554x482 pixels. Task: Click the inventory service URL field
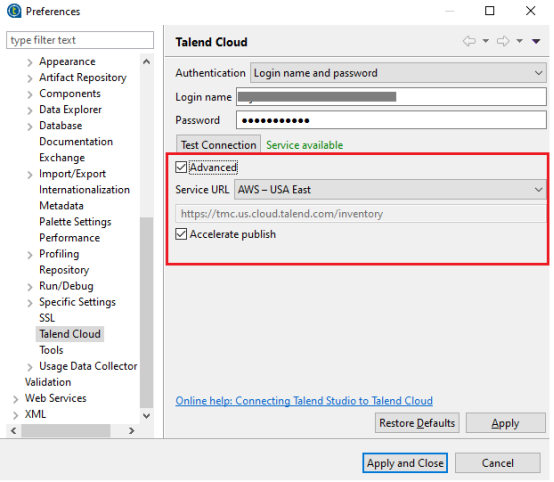coord(361,214)
